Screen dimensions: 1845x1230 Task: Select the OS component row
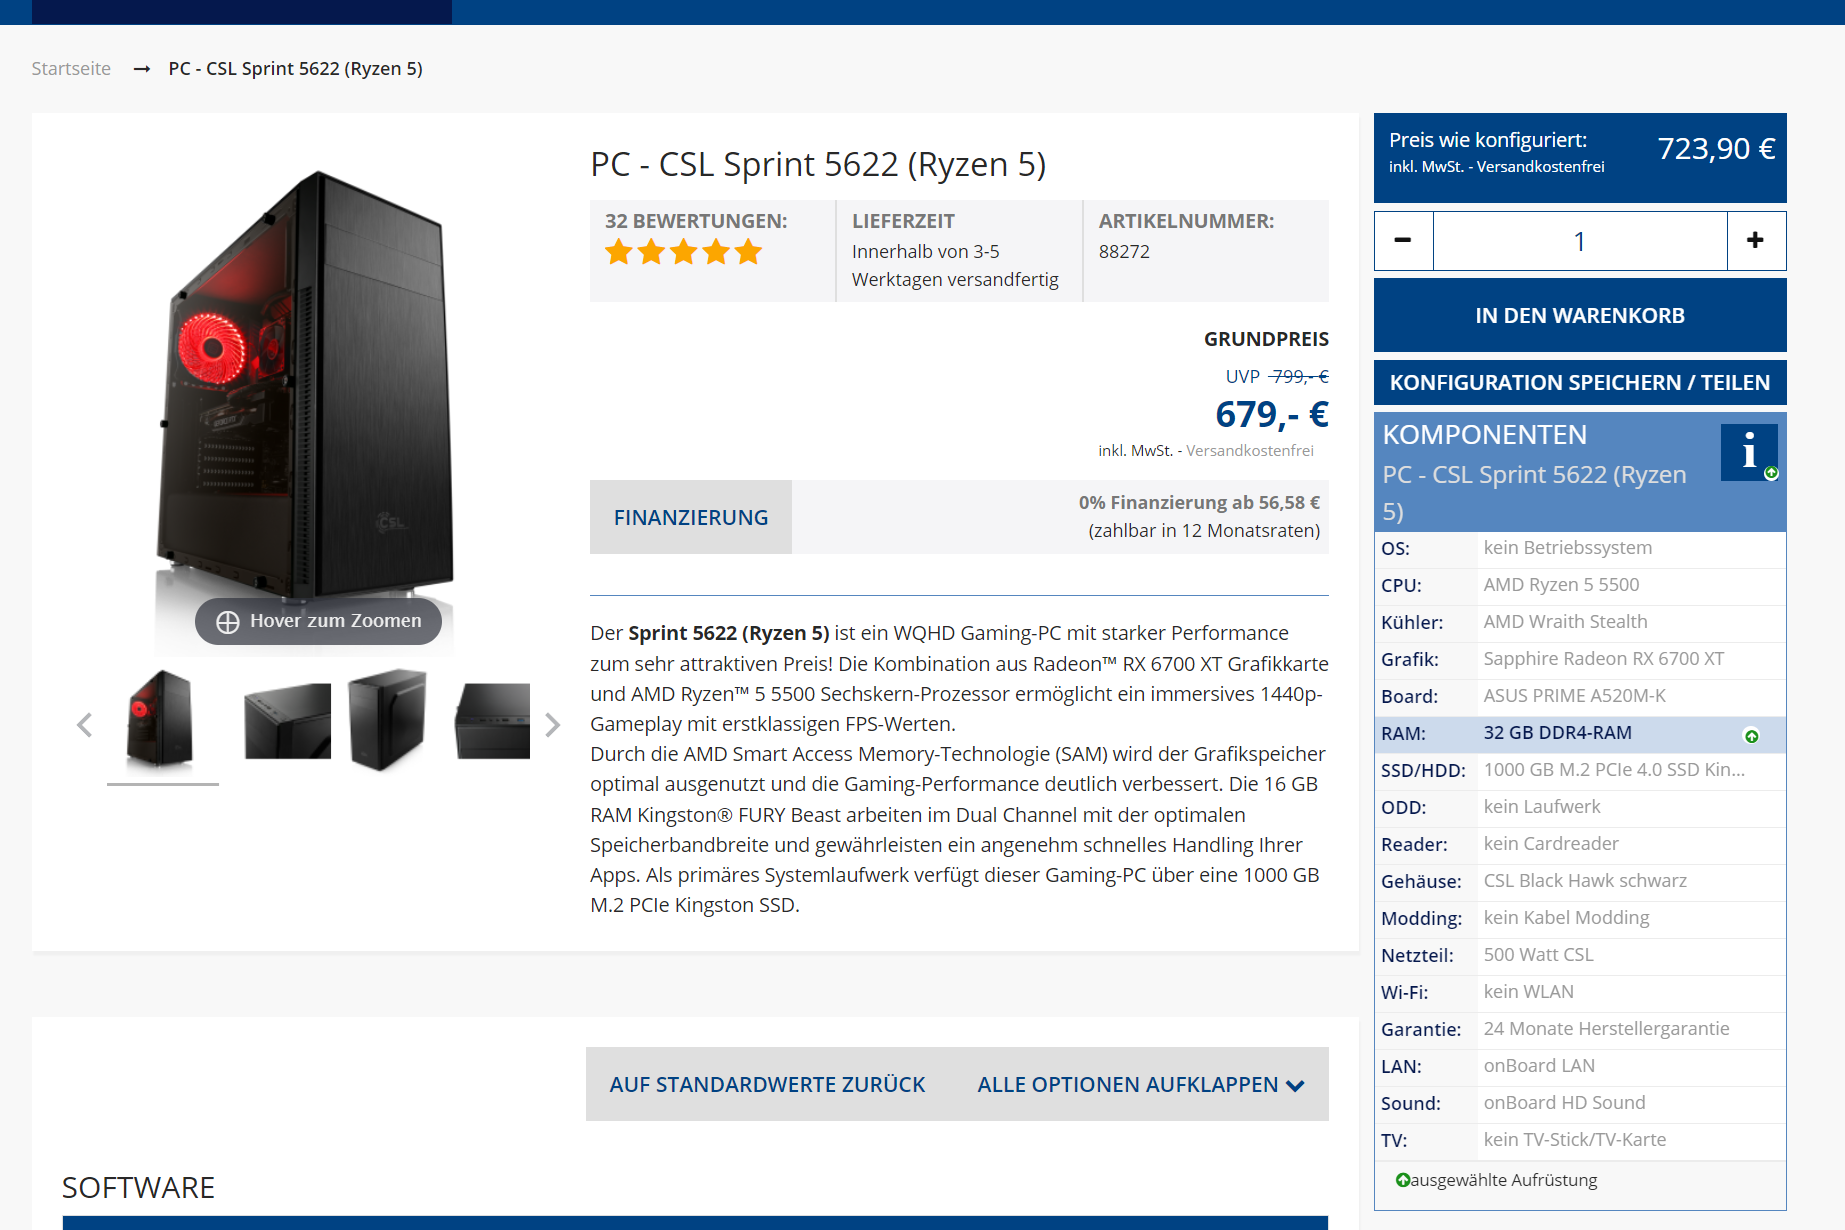point(1580,548)
